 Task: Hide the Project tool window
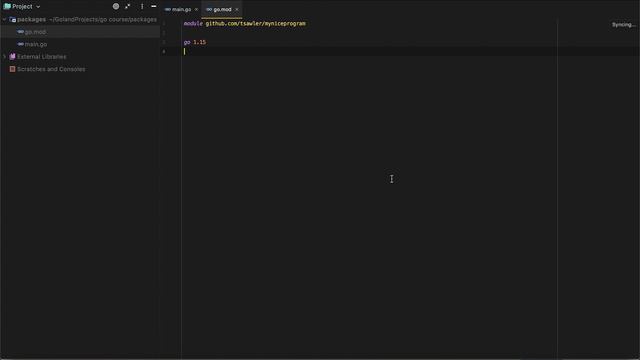(x=153, y=6)
